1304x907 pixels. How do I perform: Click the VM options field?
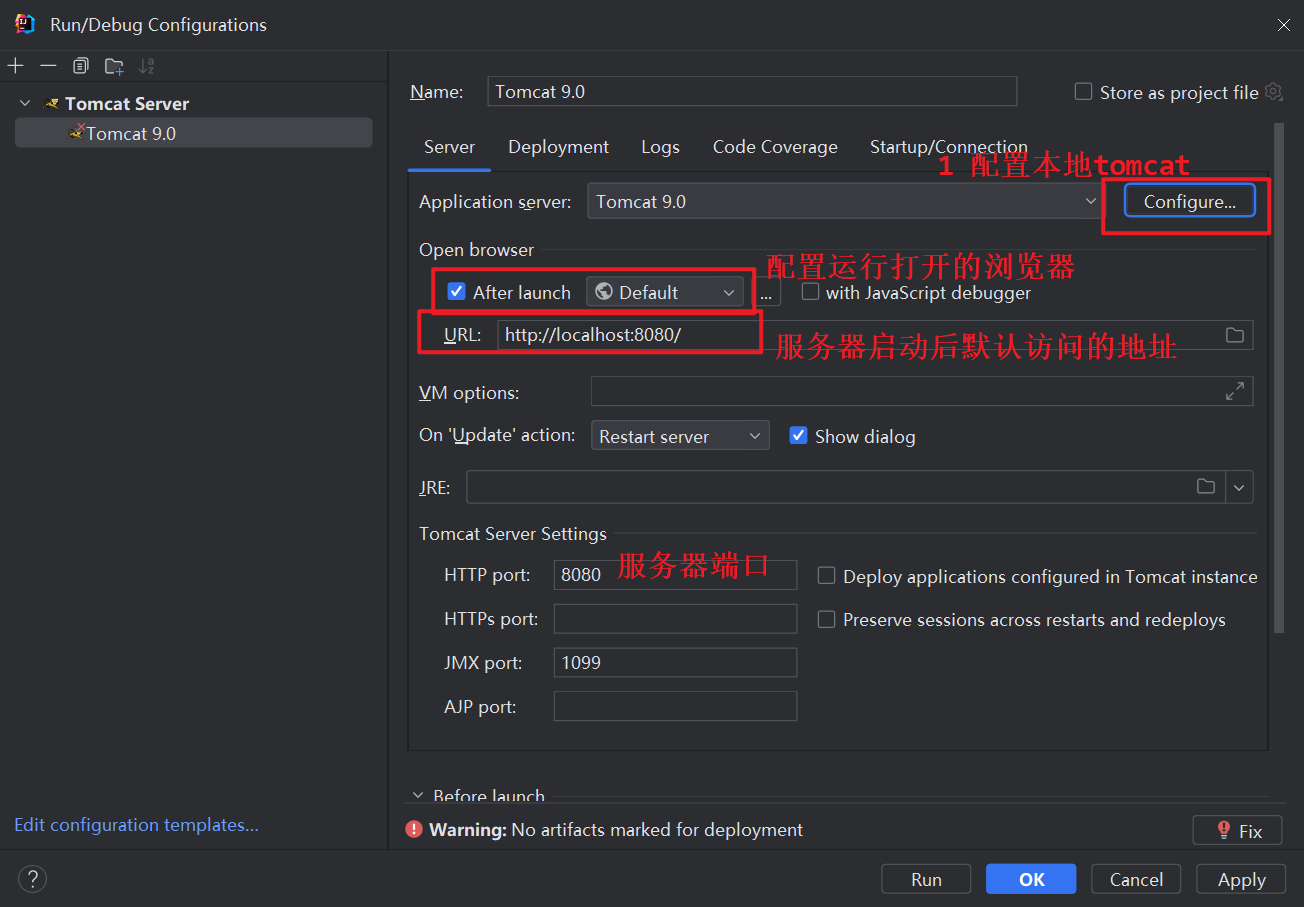click(922, 391)
